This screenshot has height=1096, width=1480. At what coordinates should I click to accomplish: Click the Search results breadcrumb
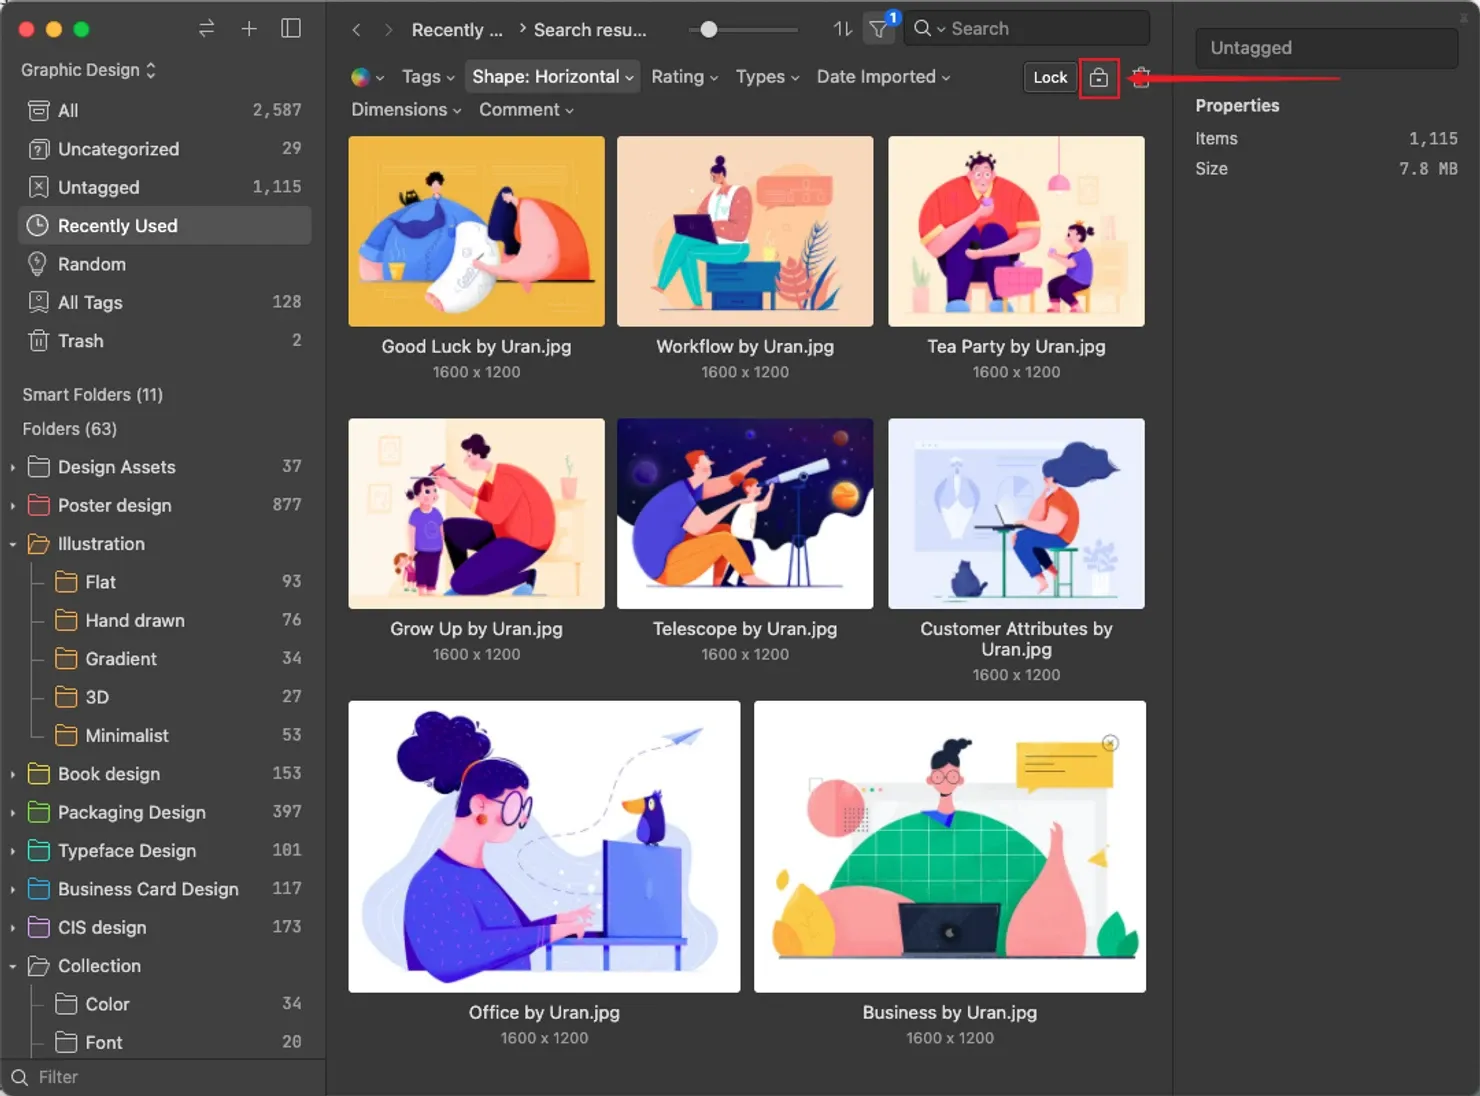pyautogui.click(x=590, y=30)
